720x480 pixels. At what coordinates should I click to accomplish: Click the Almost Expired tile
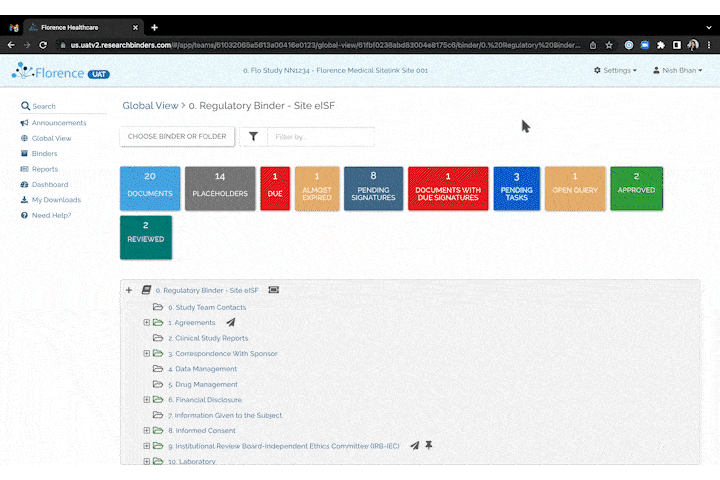point(317,188)
